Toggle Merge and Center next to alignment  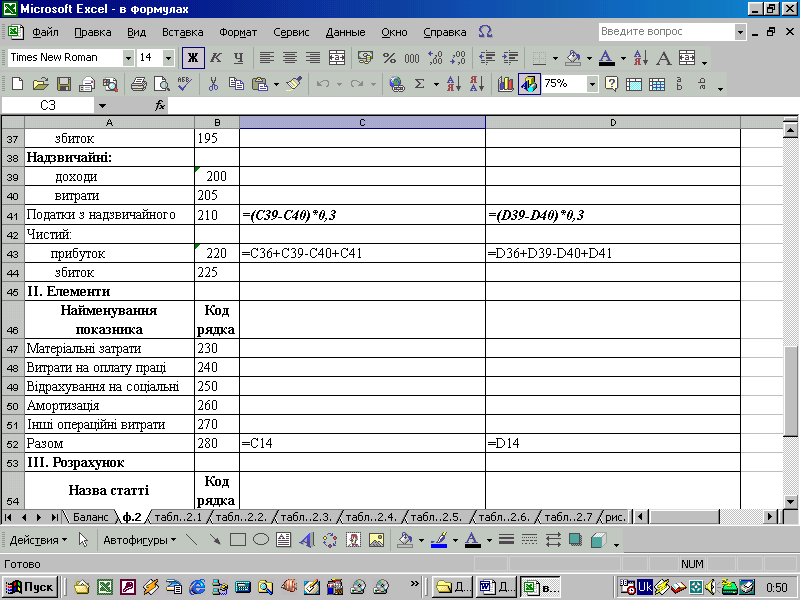point(337,58)
